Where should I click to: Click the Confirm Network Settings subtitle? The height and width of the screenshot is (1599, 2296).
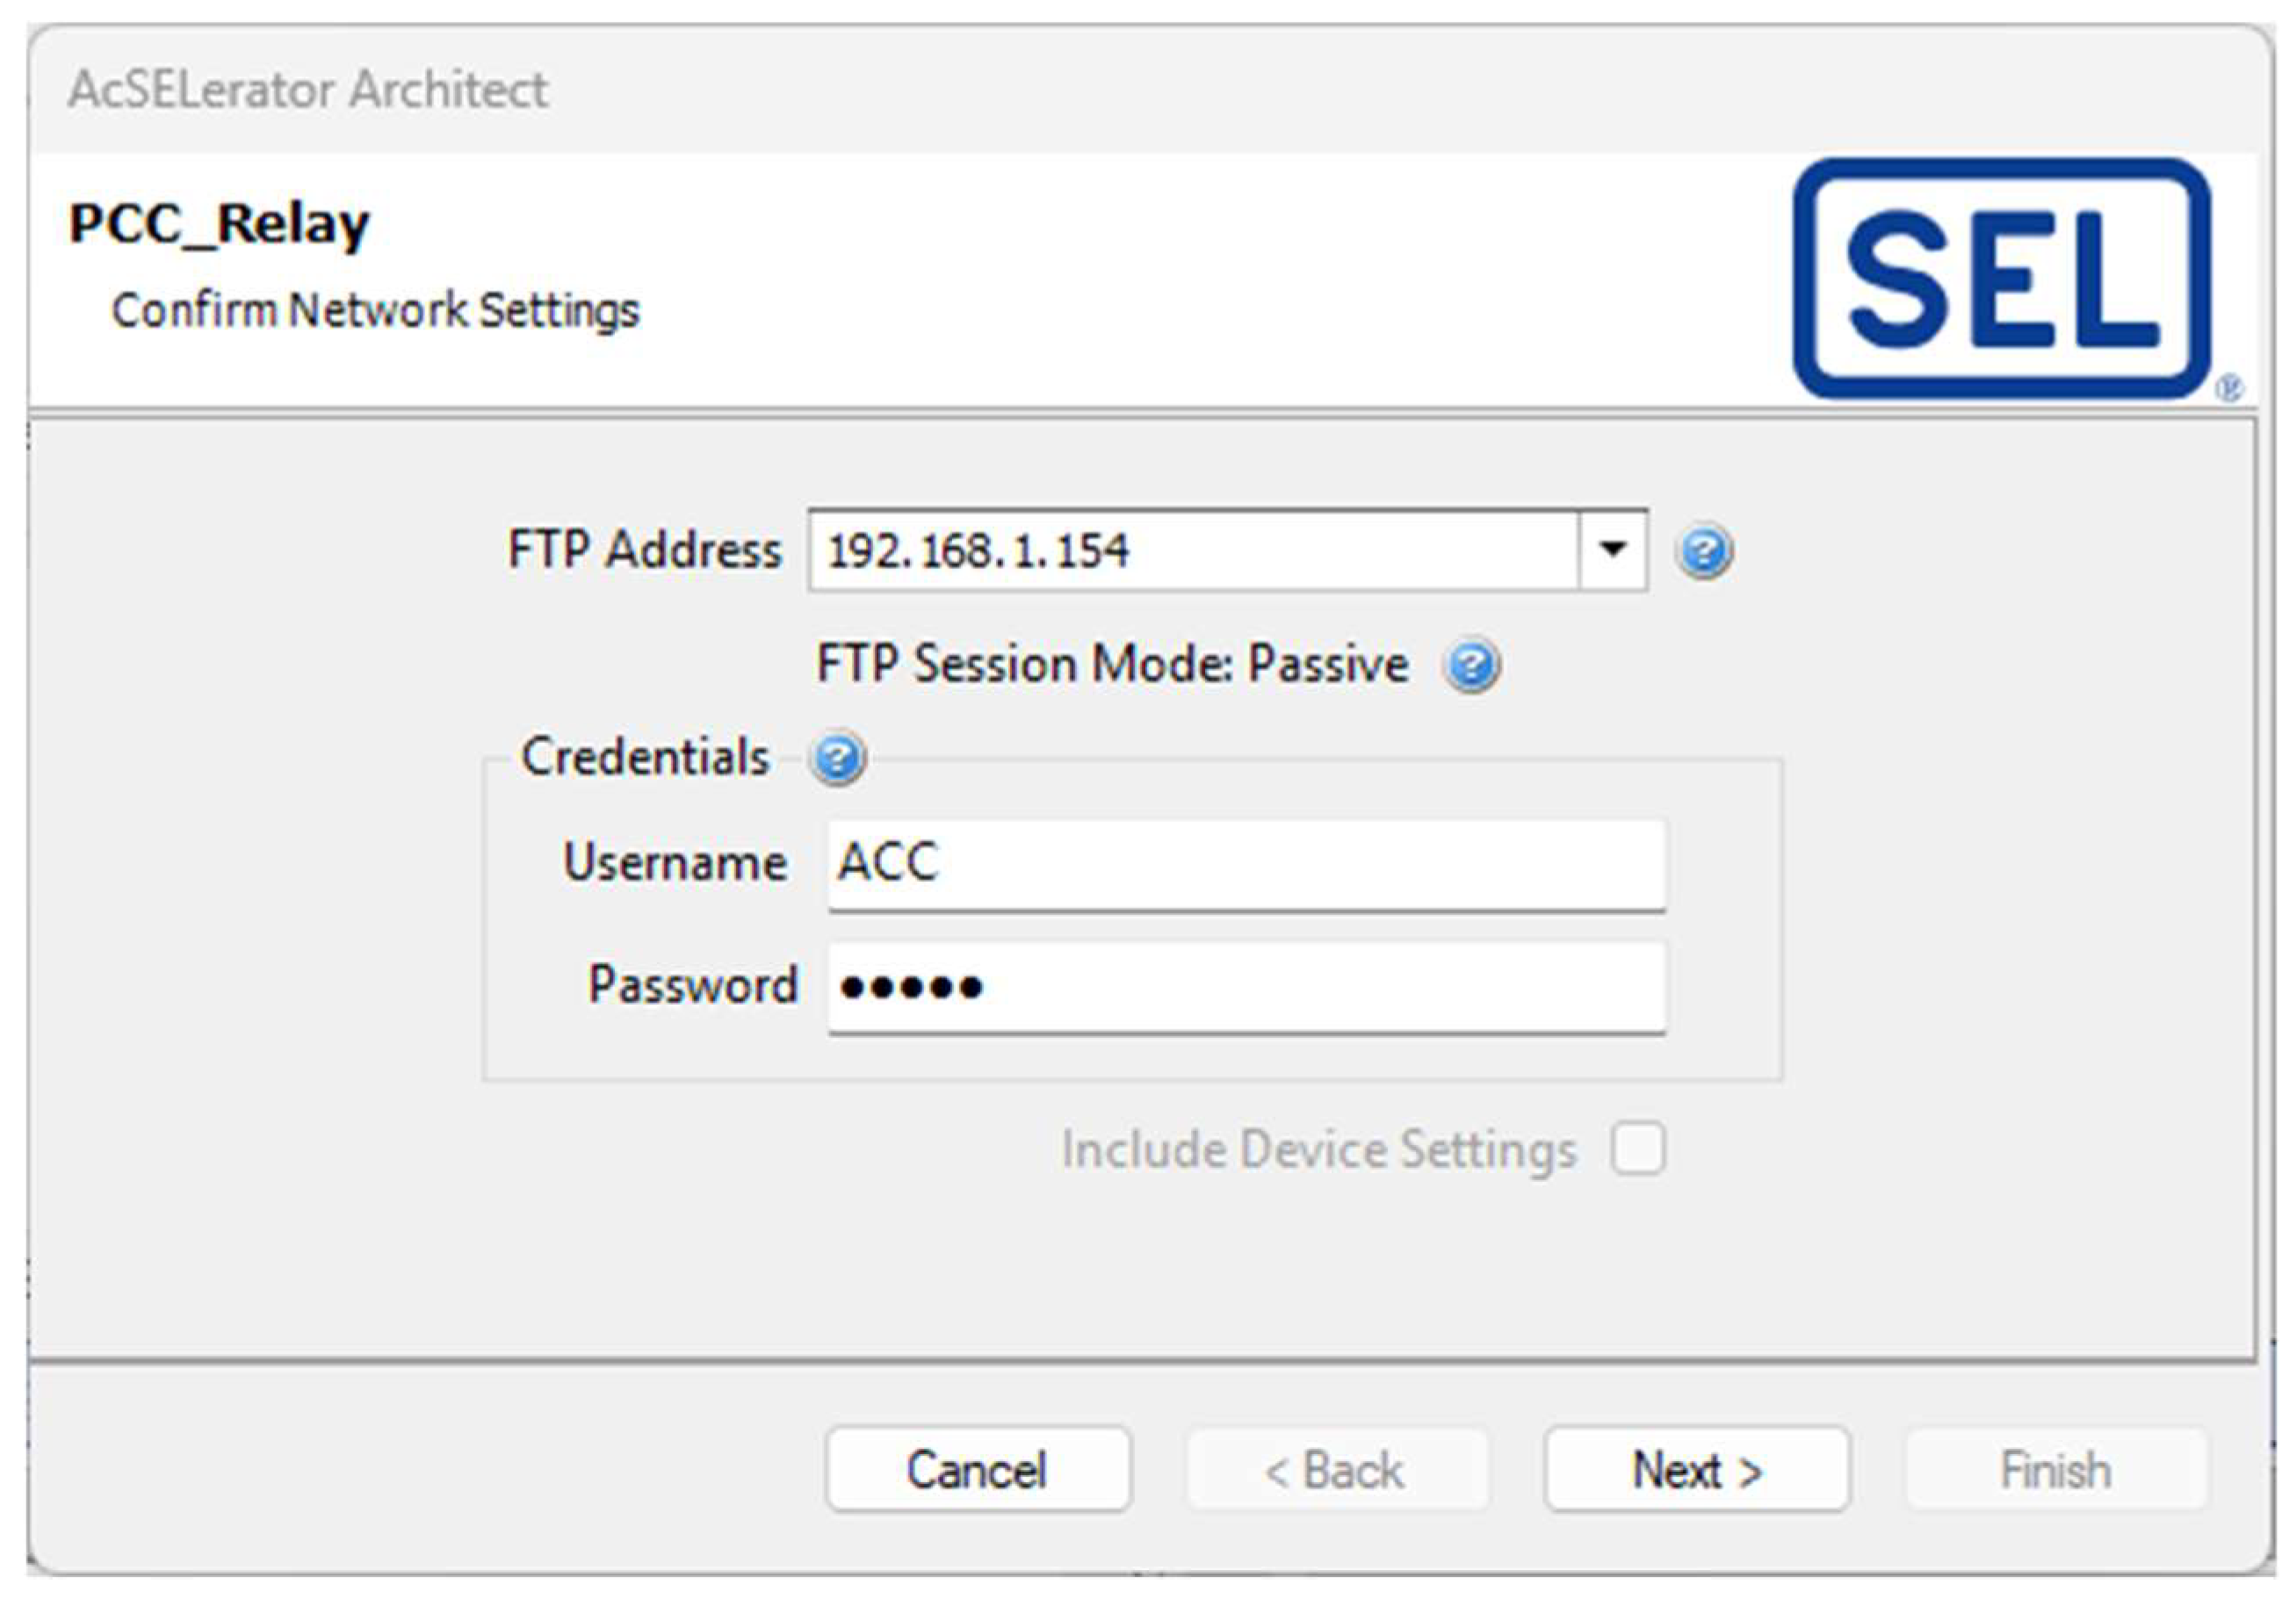tap(375, 310)
